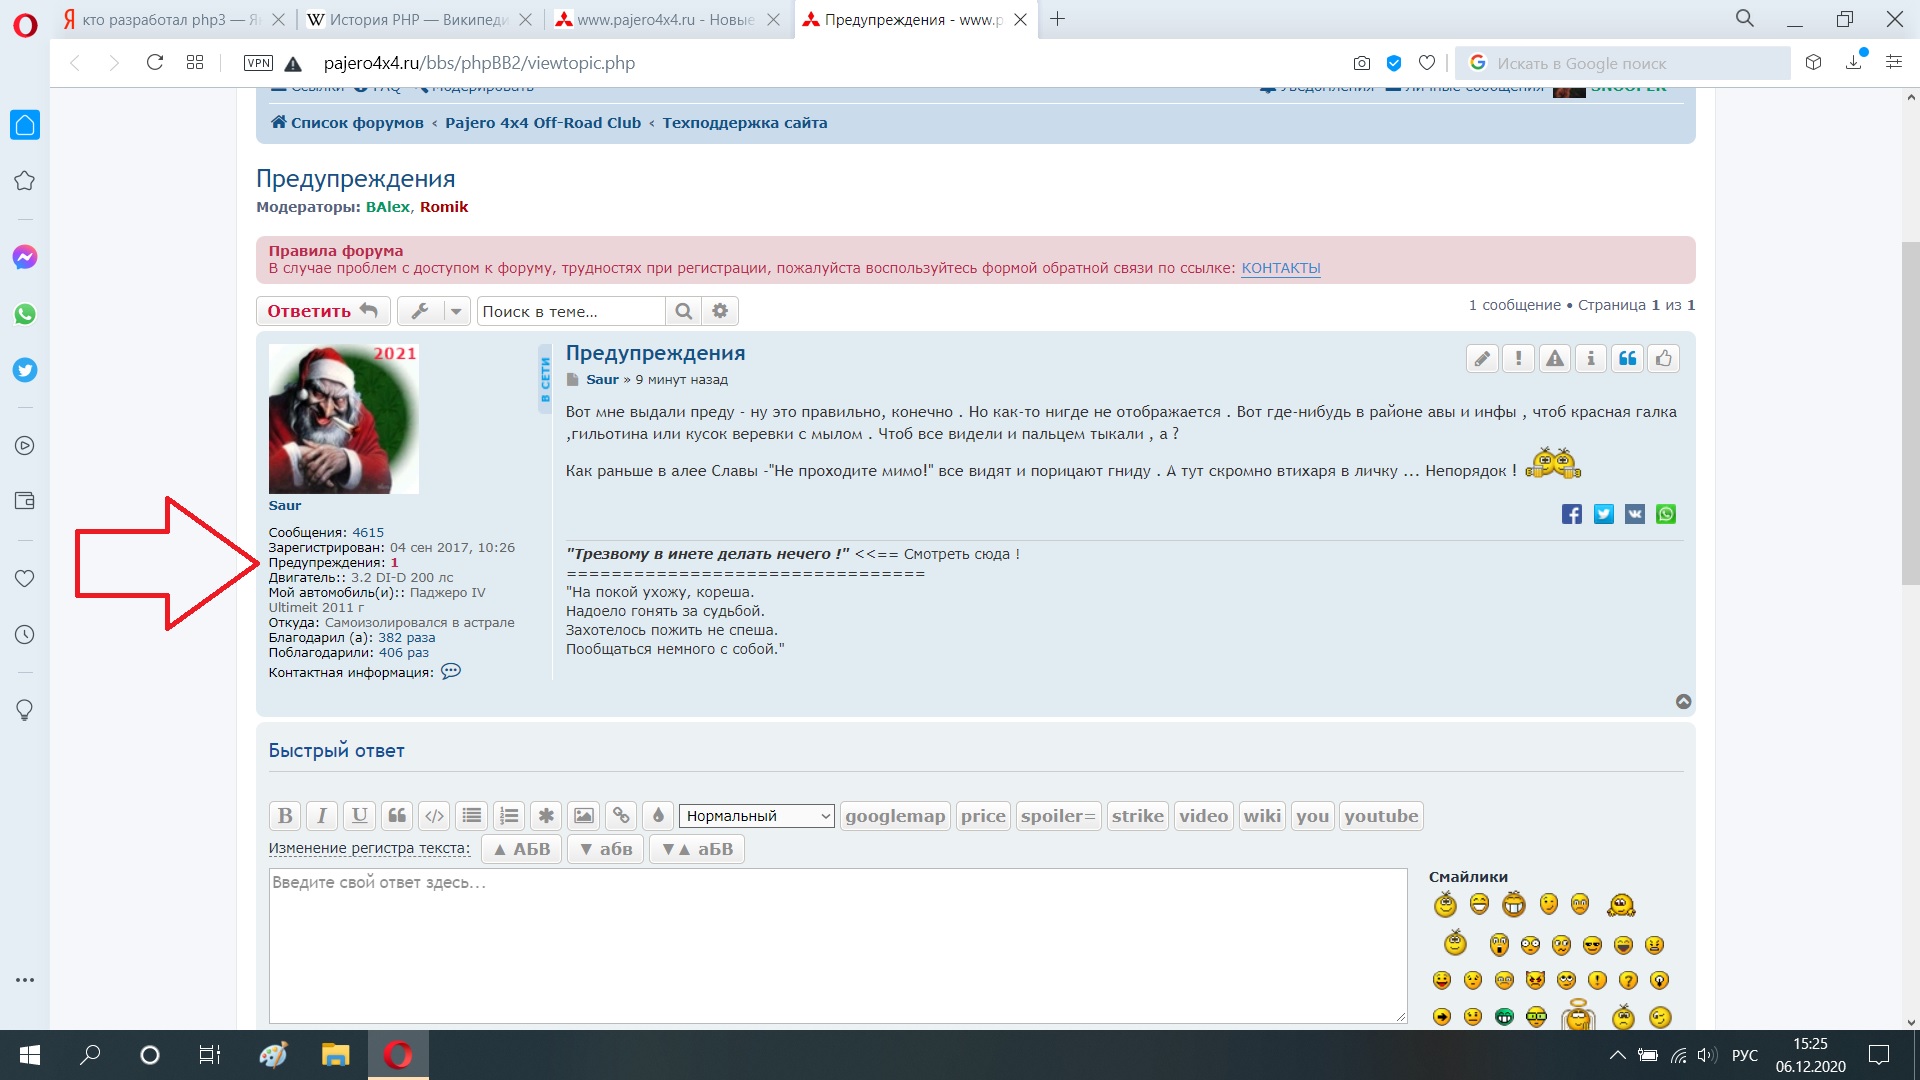Click the quote post icon
The image size is (1920, 1080).
click(1627, 359)
